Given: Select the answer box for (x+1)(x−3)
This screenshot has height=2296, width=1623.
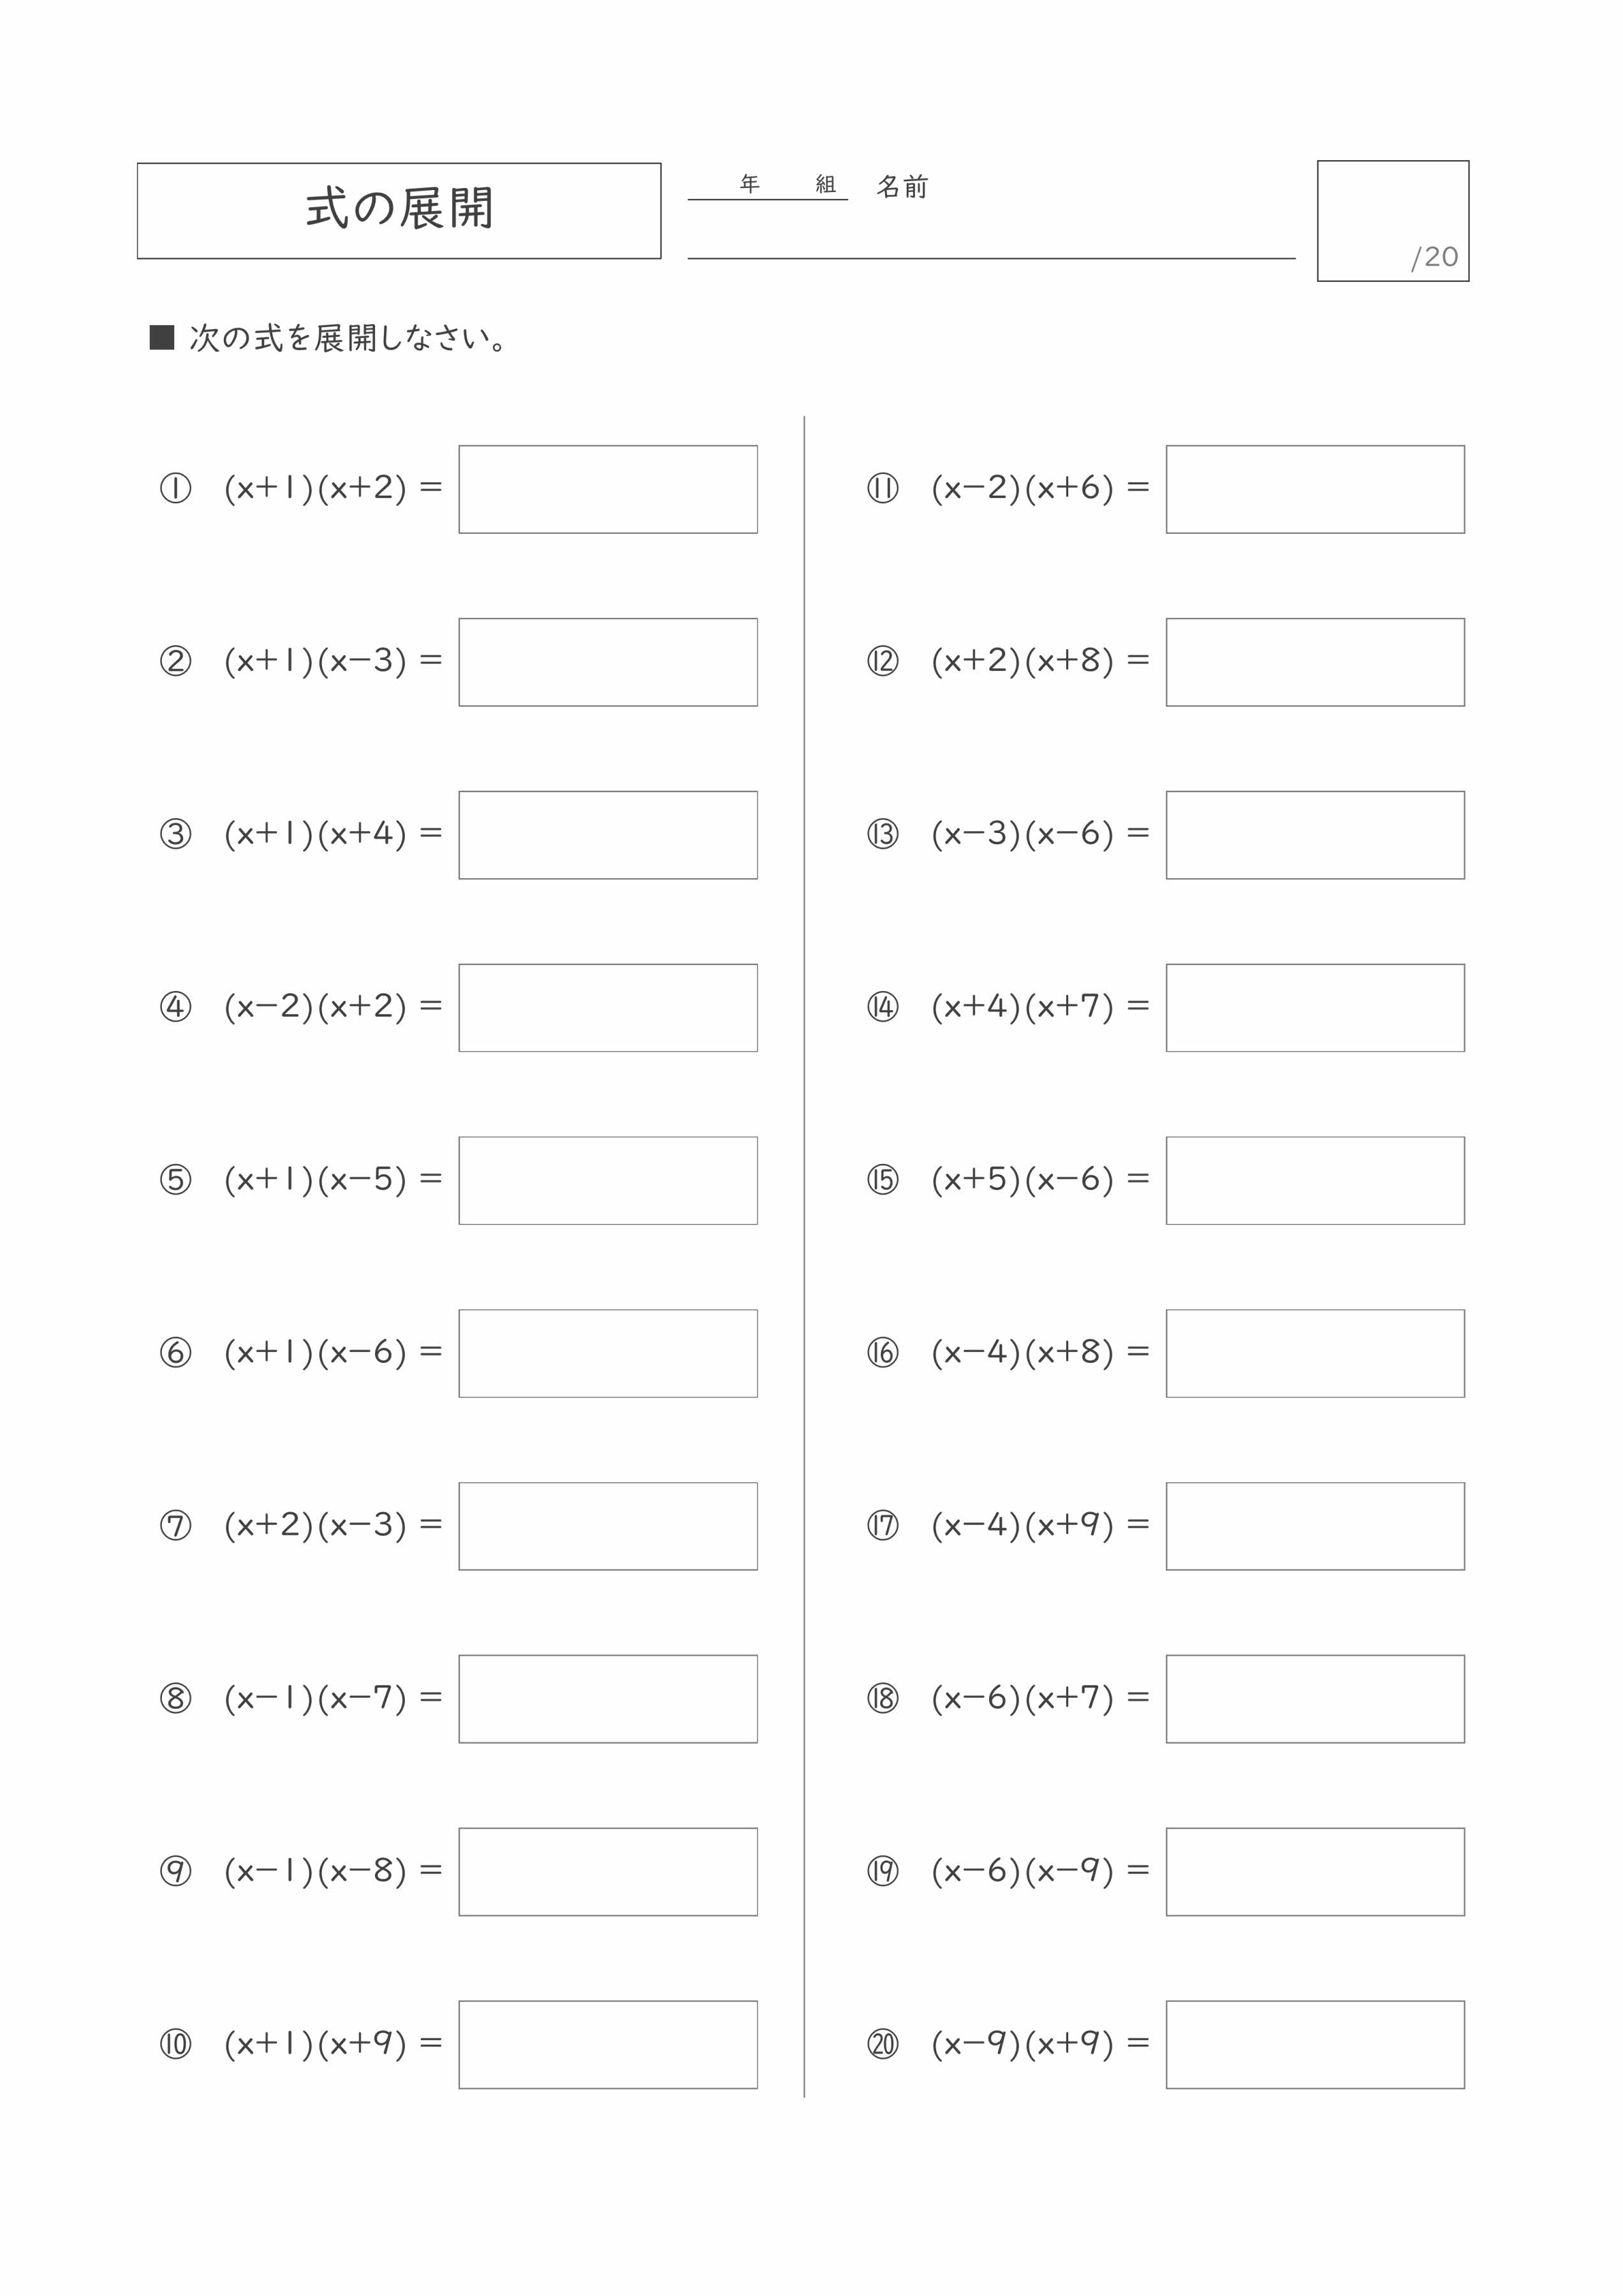Looking at the screenshot, I should click(x=608, y=662).
